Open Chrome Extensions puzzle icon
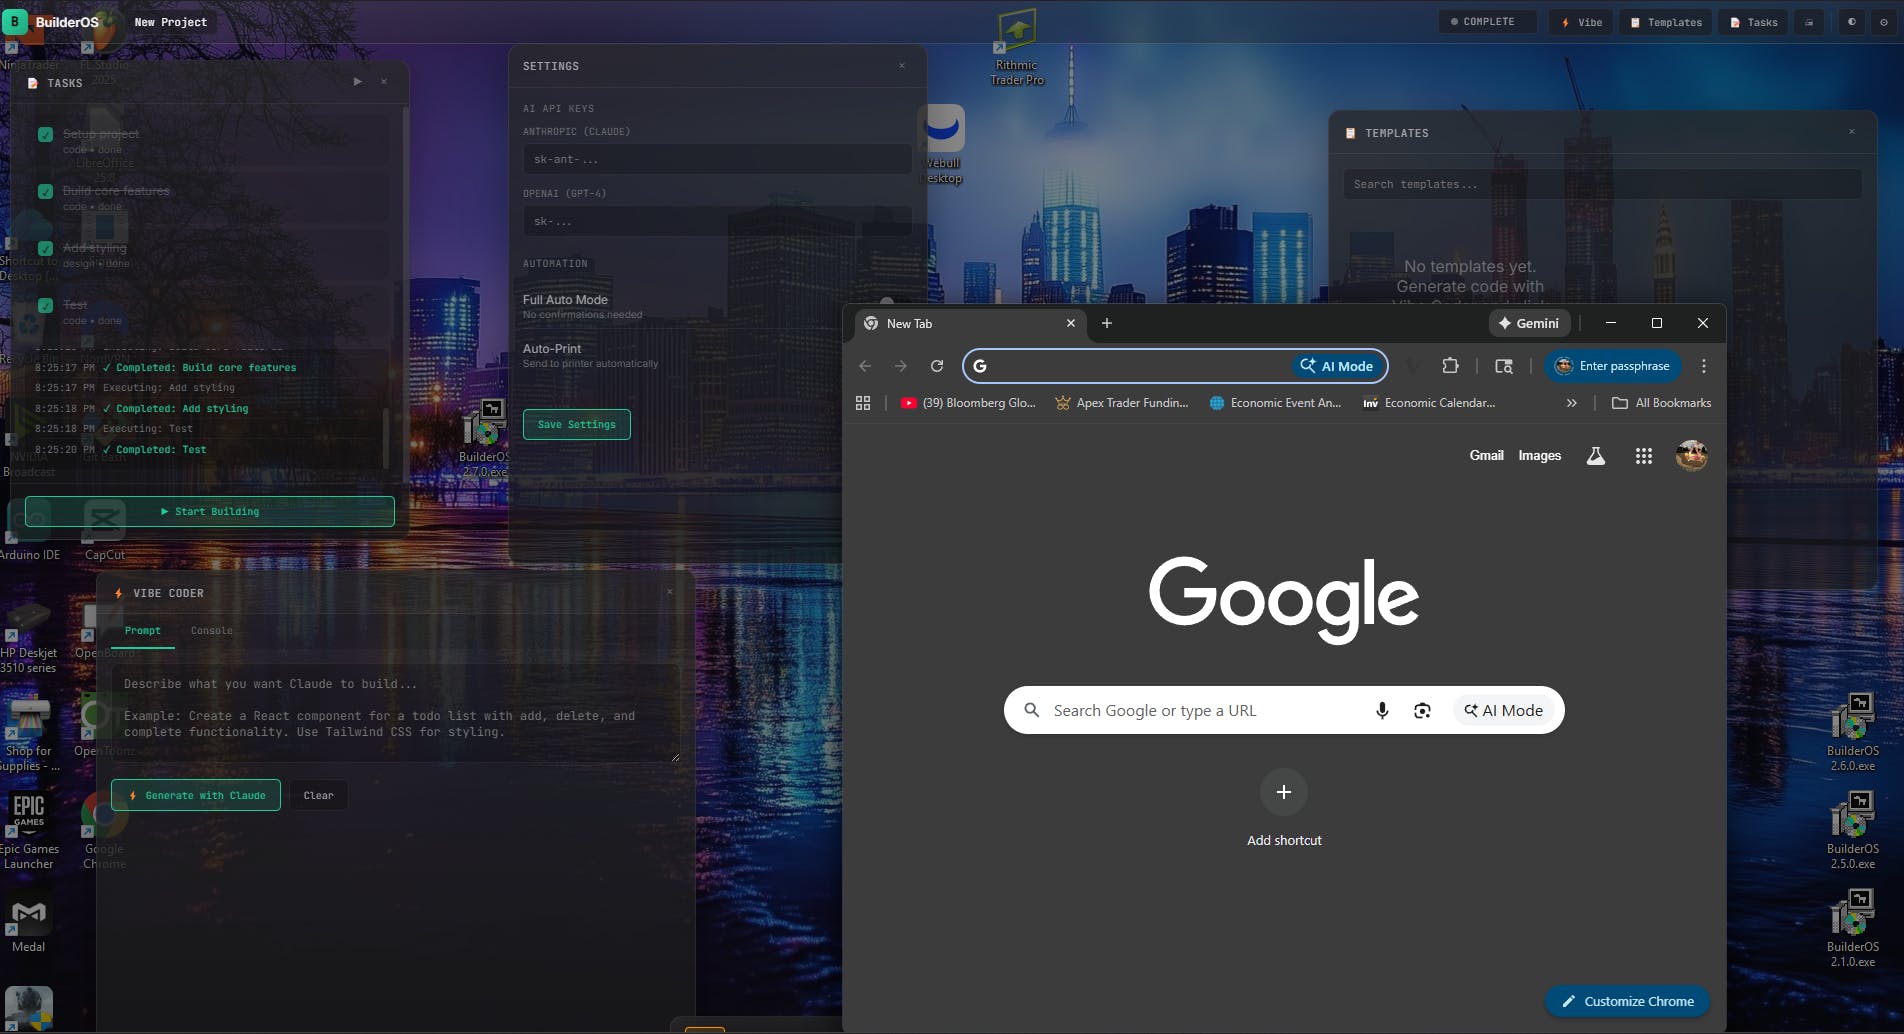This screenshot has height=1034, width=1904. (x=1450, y=366)
